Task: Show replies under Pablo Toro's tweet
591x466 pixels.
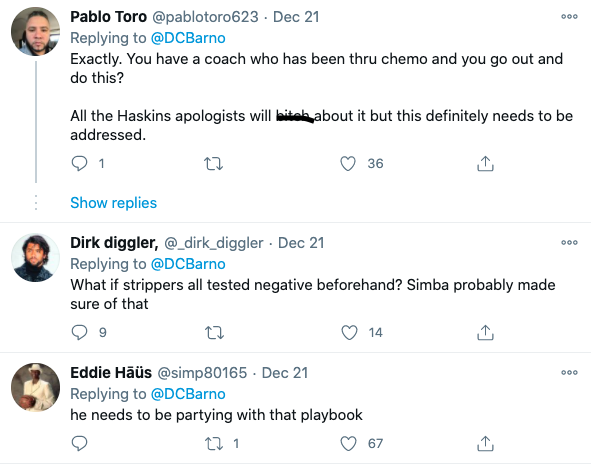Action: (x=113, y=203)
